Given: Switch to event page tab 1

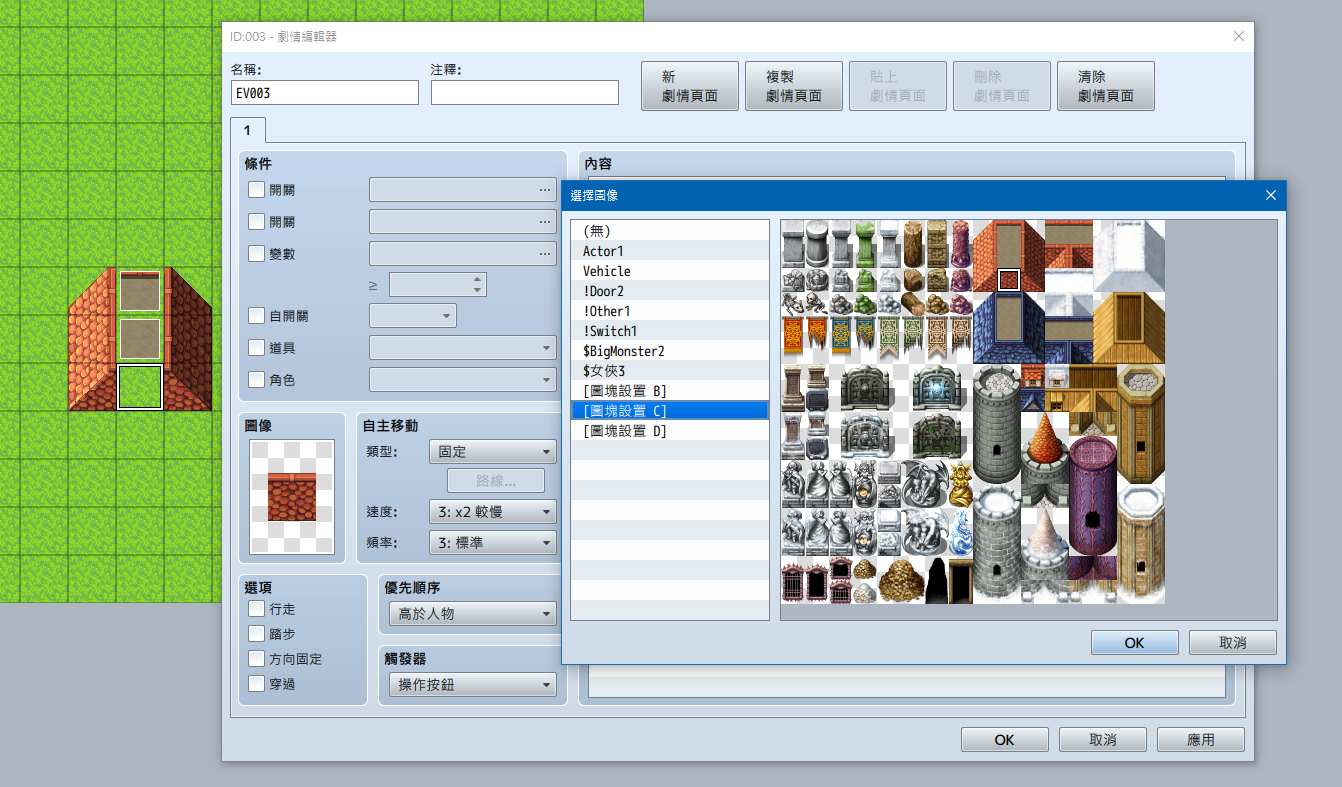Looking at the screenshot, I should (247, 131).
